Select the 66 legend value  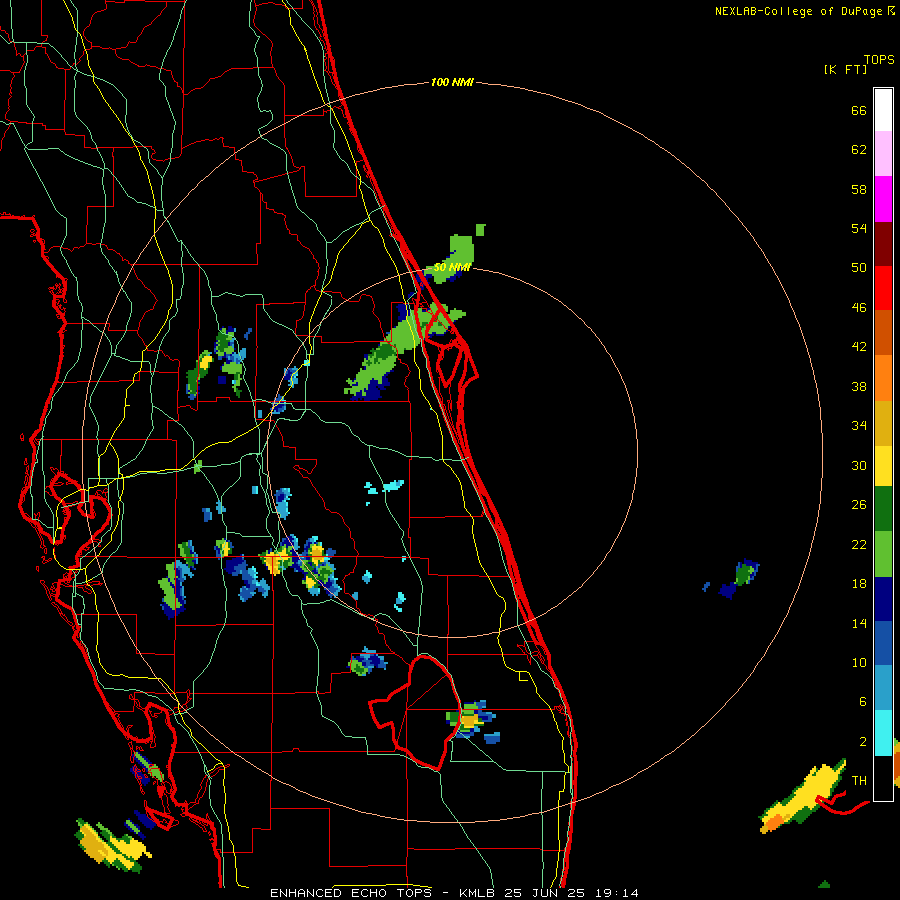pyautogui.click(x=859, y=110)
